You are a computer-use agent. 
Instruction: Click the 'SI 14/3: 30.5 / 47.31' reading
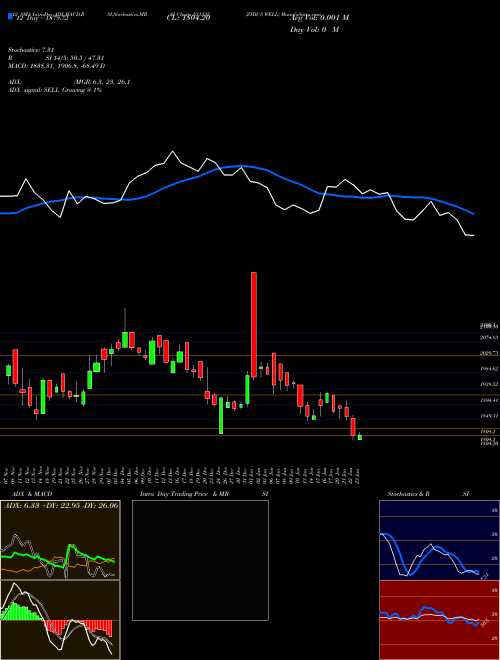pos(75,58)
